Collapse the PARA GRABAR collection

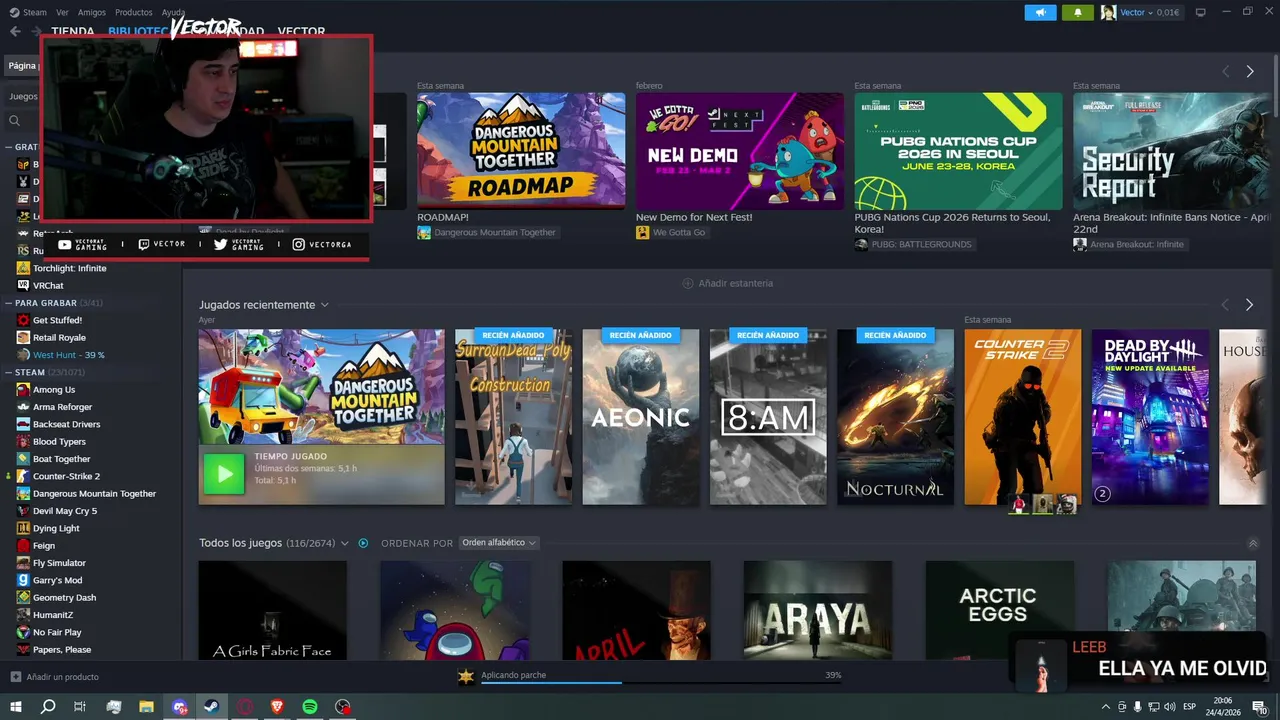9,302
